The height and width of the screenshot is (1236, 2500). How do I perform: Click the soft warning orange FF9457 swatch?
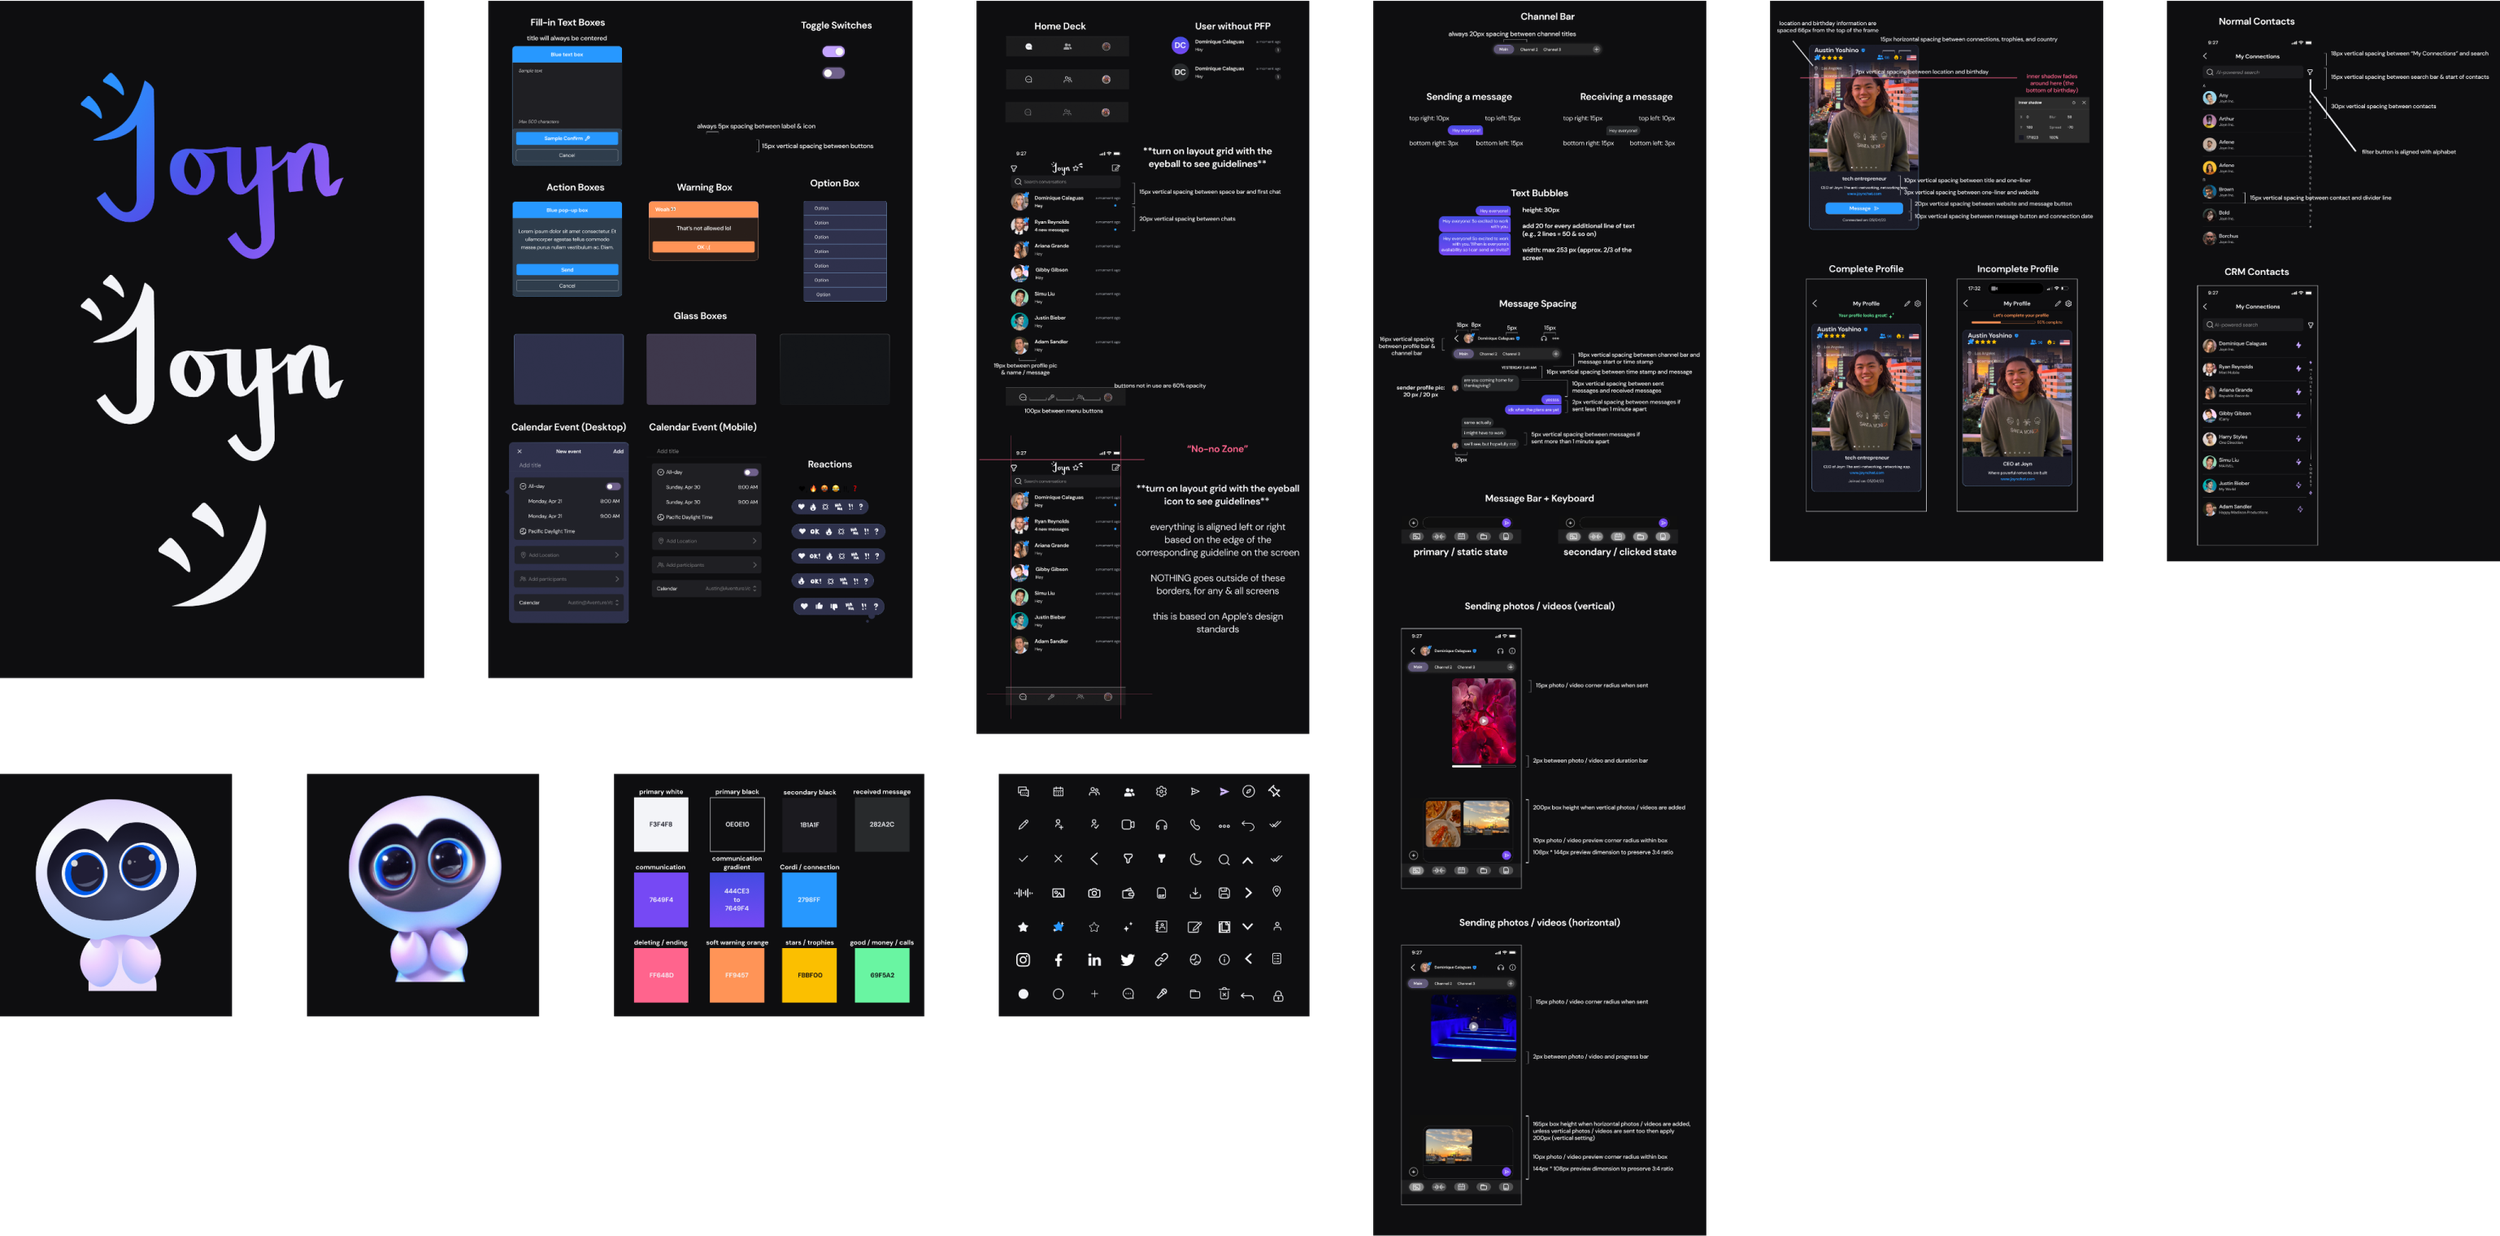[x=736, y=975]
